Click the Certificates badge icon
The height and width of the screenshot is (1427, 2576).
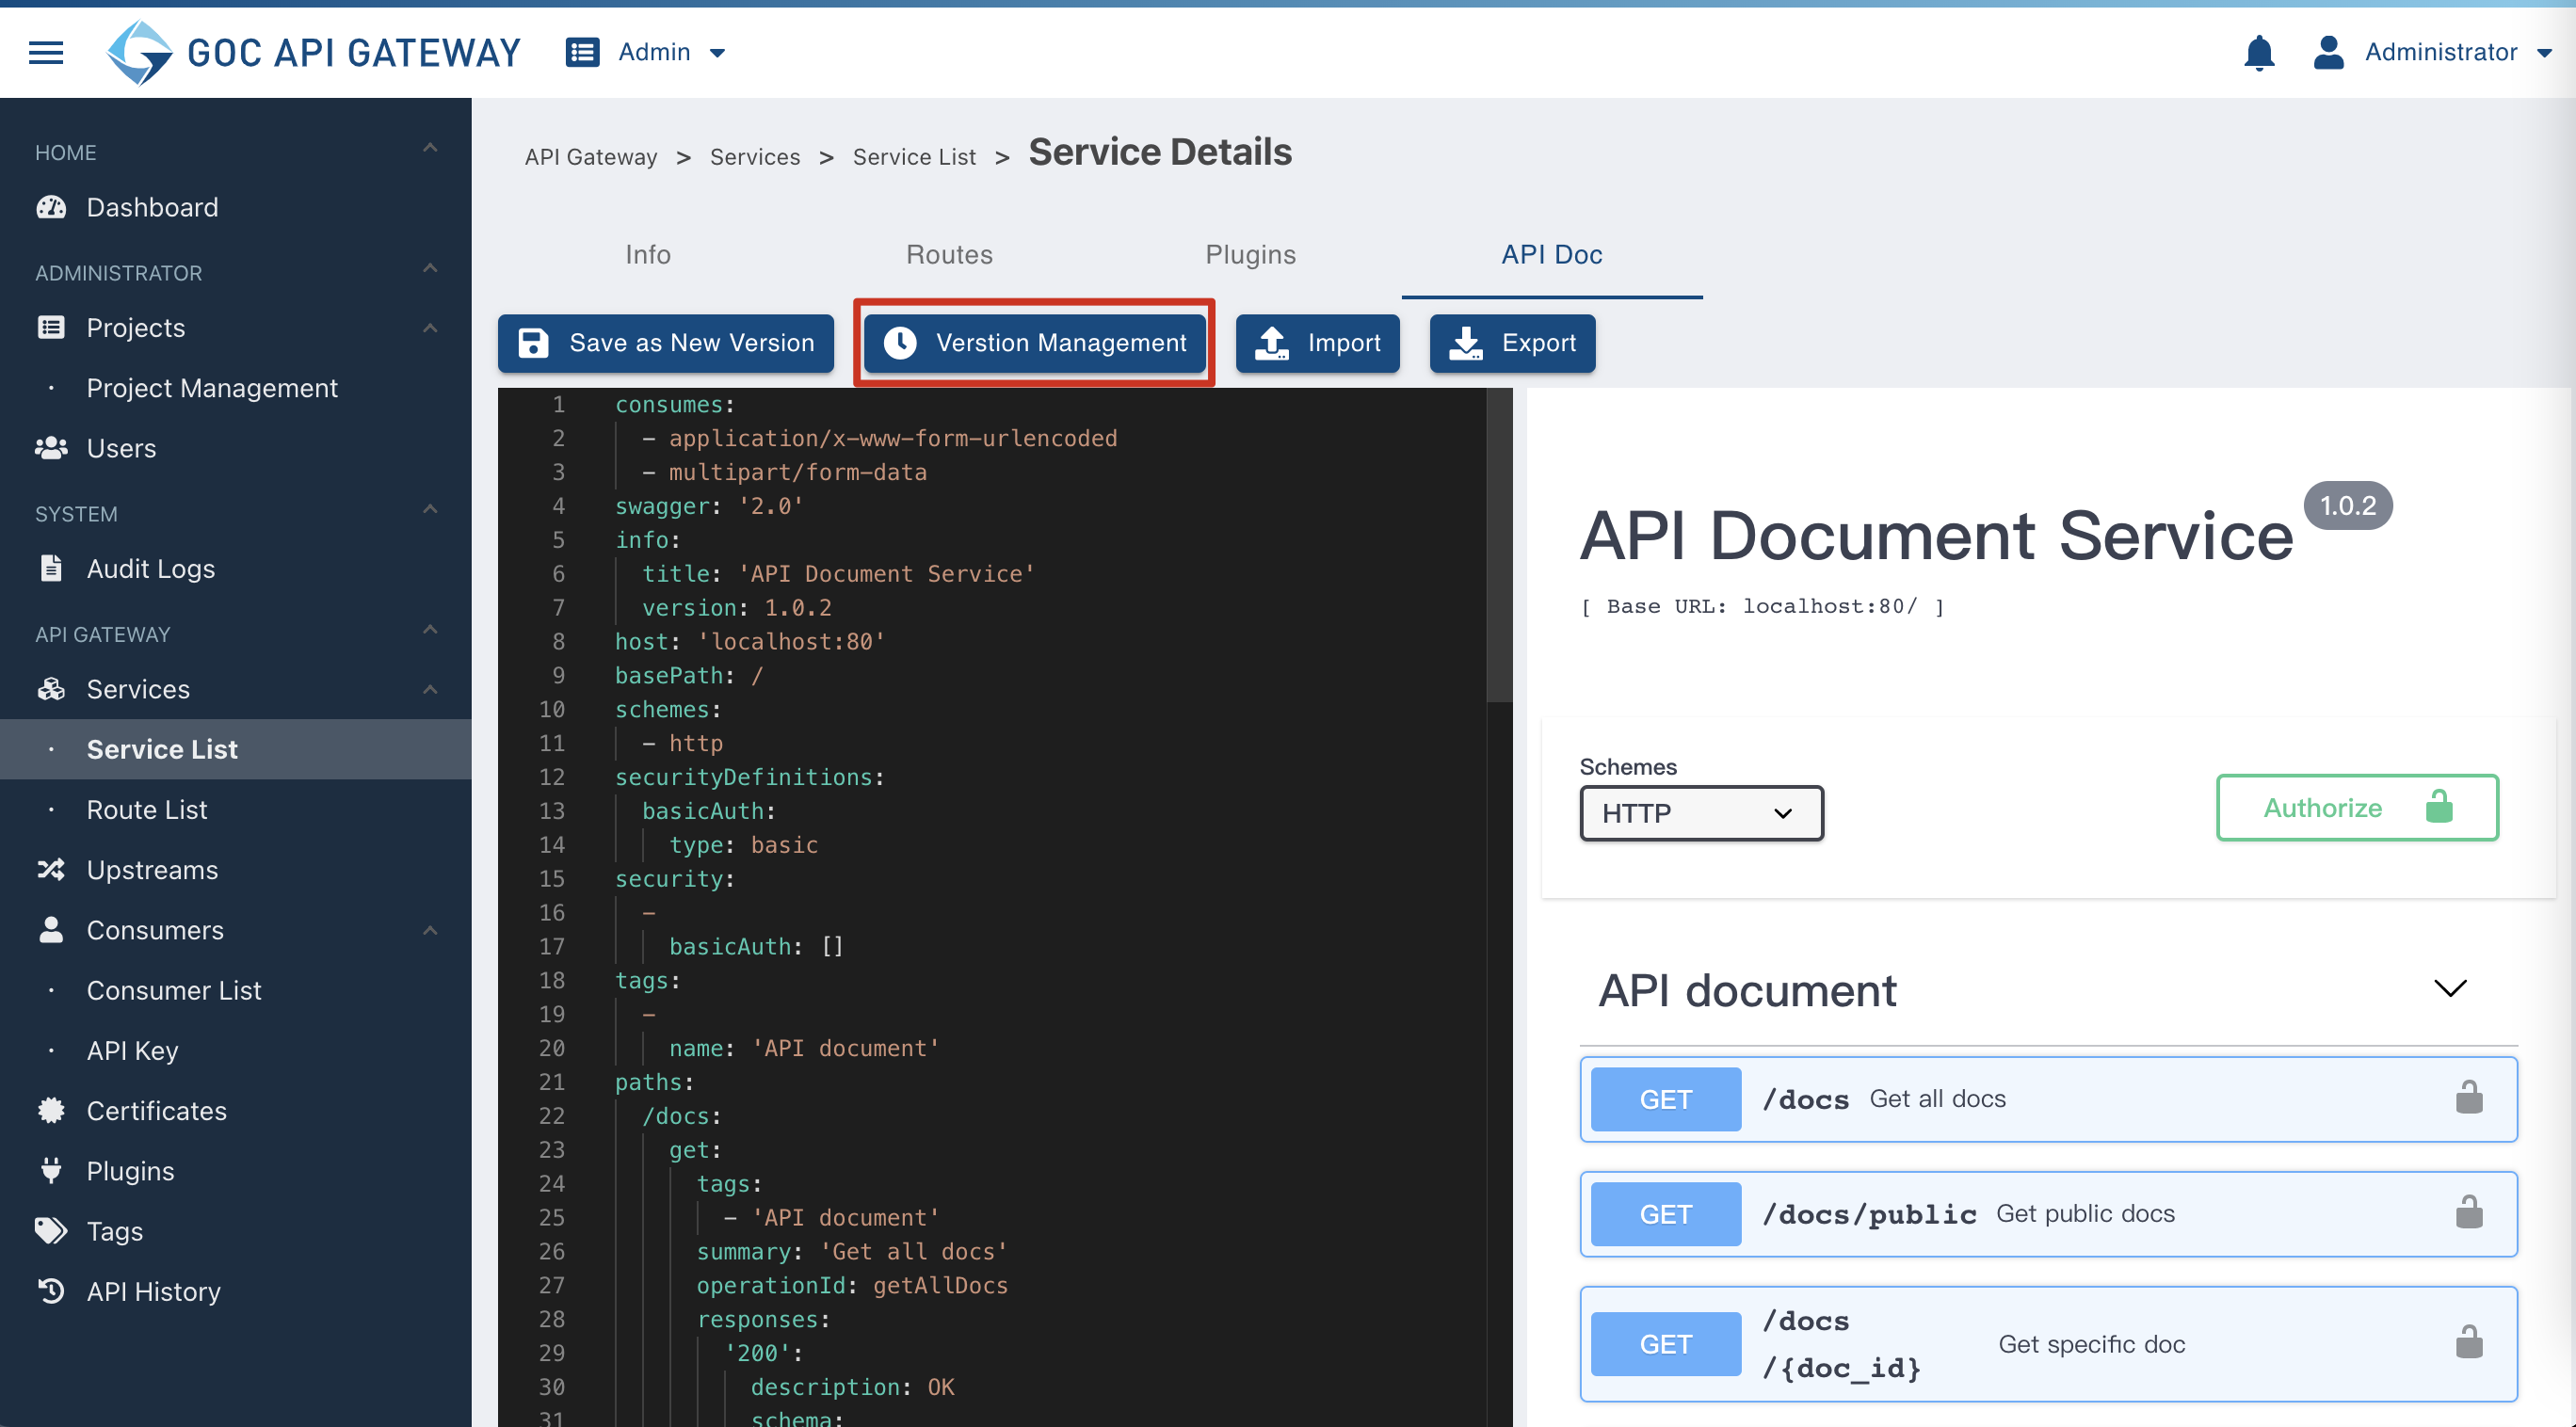click(x=51, y=1110)
